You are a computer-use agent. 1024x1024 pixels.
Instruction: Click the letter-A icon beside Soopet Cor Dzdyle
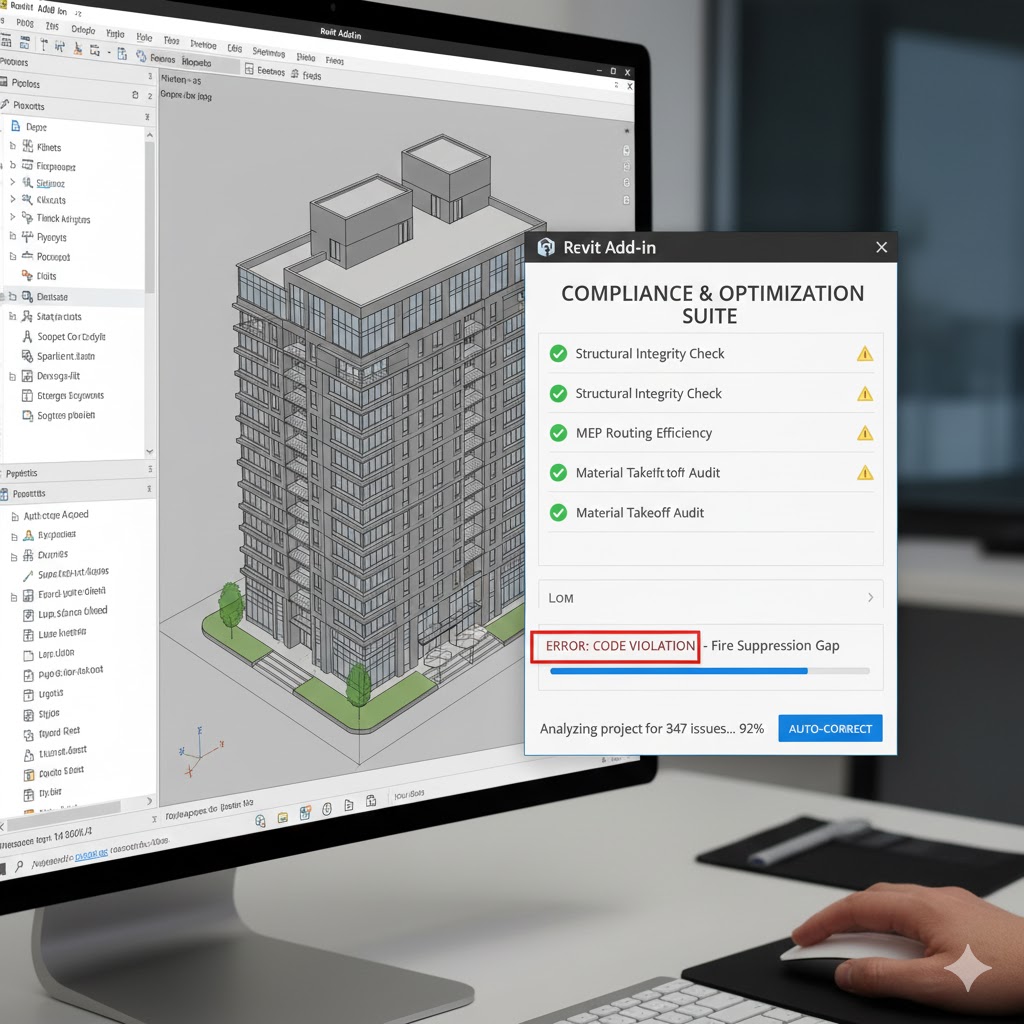(27, 336)
